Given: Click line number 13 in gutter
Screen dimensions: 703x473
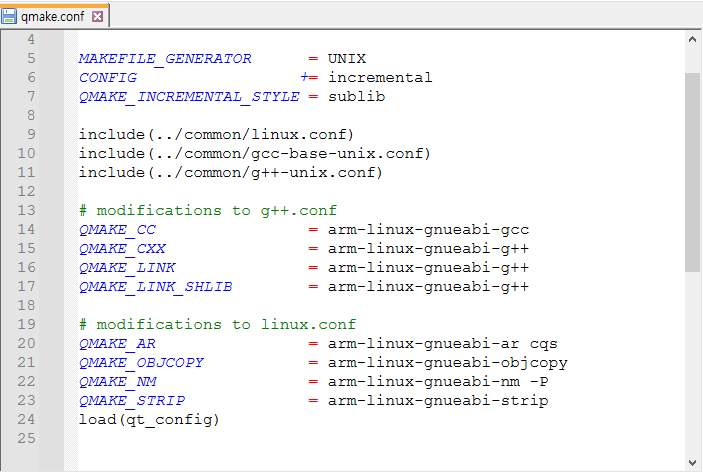Looking at the screenshot, I should tap(26, 211).
